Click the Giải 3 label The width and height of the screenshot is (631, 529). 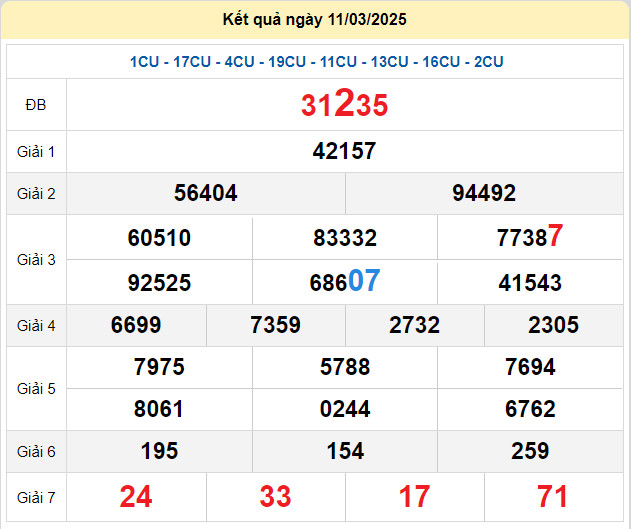[x=36, y=260]
